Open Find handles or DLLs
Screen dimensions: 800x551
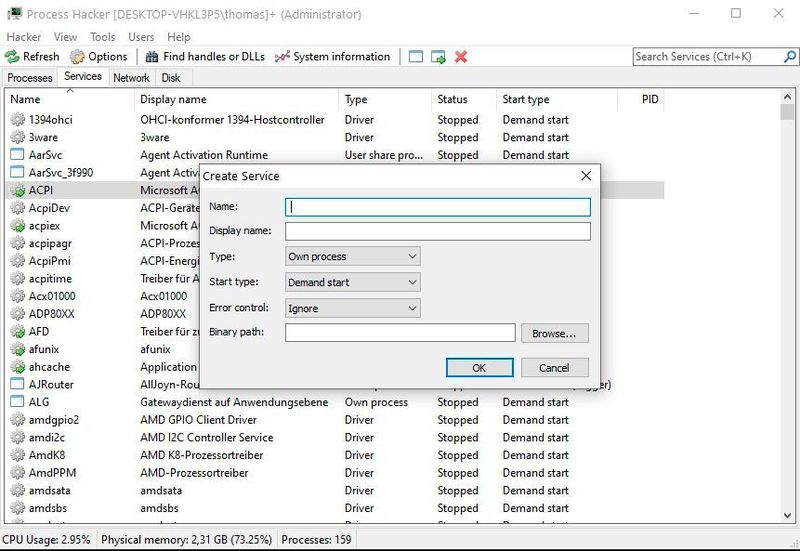pyautogui.click(x=205, y=57)
